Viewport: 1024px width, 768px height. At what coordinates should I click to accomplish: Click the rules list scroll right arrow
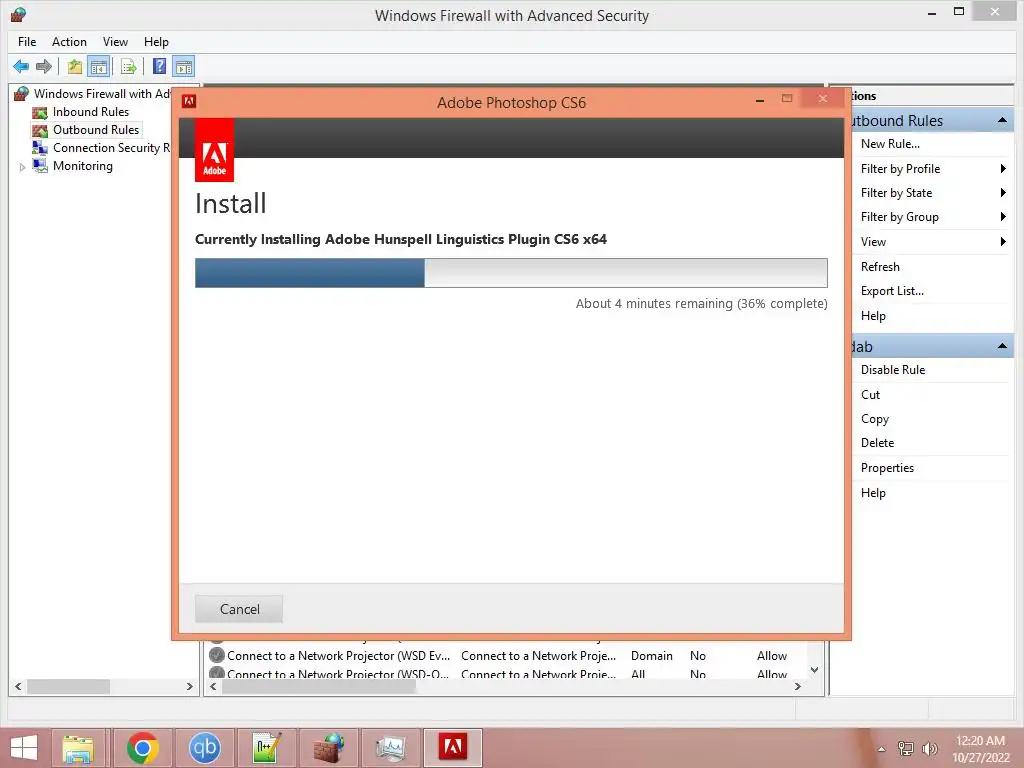(797, 686)
